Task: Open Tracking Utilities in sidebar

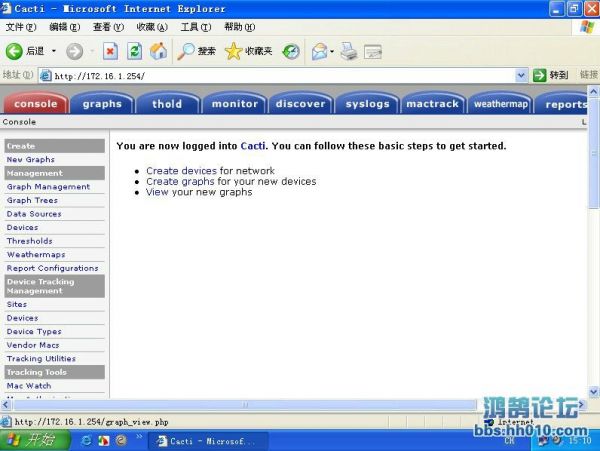Action: 41,359
